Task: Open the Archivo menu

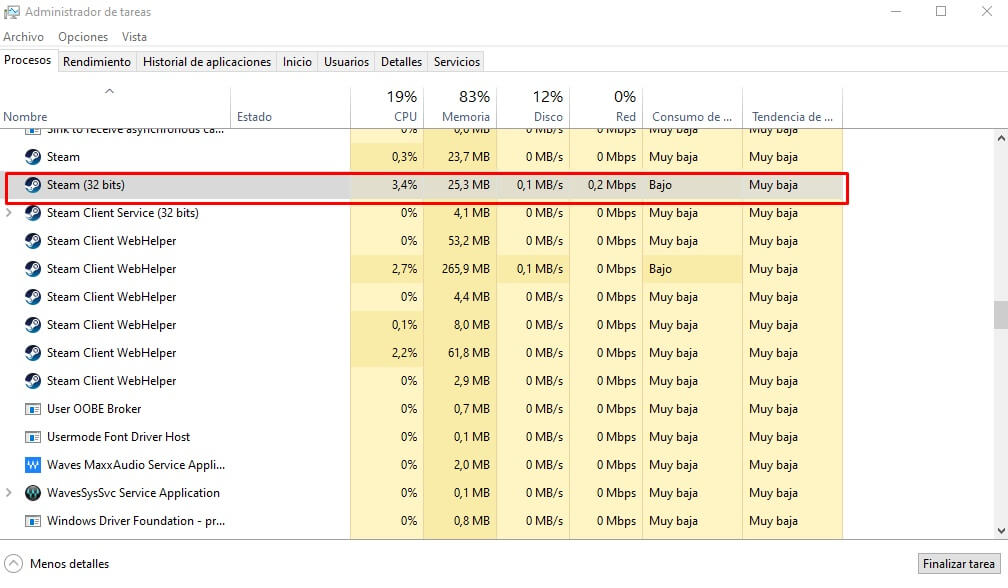Action: click(x=24, y=37)
